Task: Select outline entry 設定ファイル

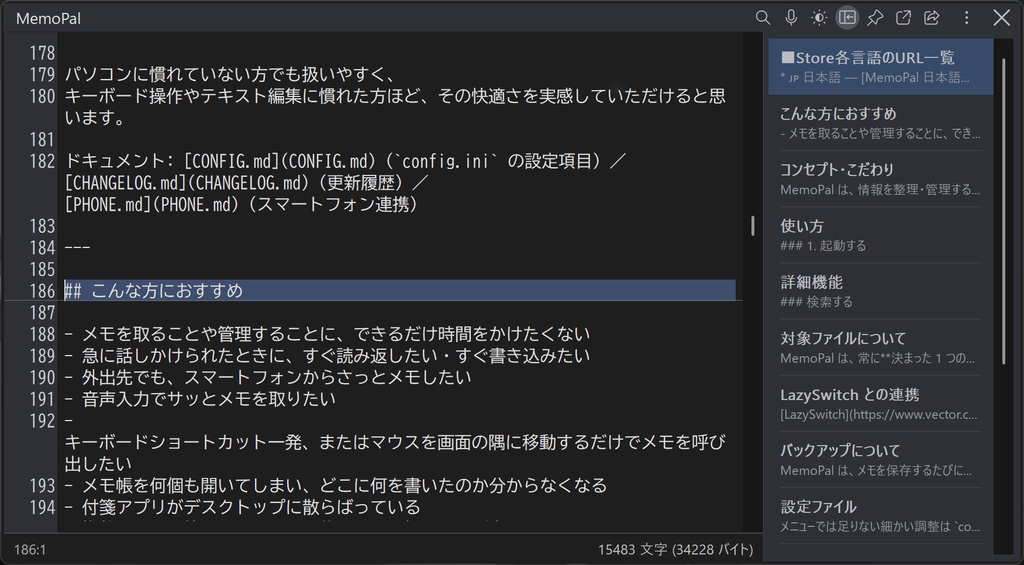Action: pyautogui.click(x=880, y=516)
